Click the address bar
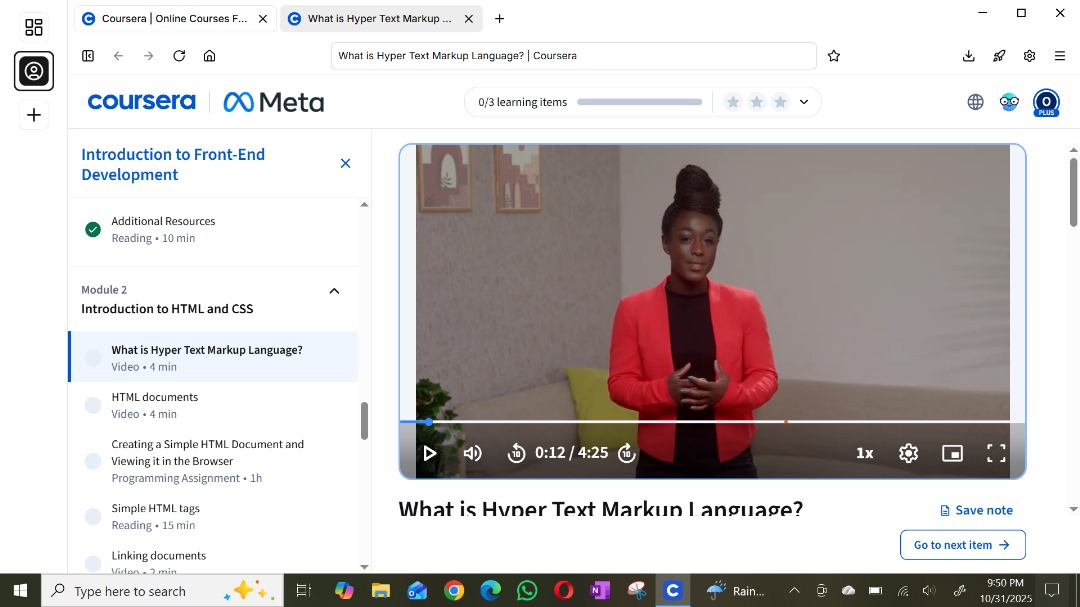 (574, 56)
